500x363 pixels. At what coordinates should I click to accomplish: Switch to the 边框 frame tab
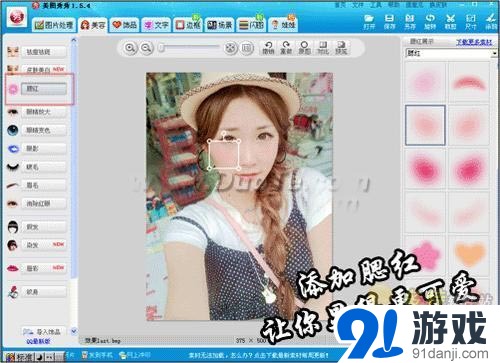point(188,25)
